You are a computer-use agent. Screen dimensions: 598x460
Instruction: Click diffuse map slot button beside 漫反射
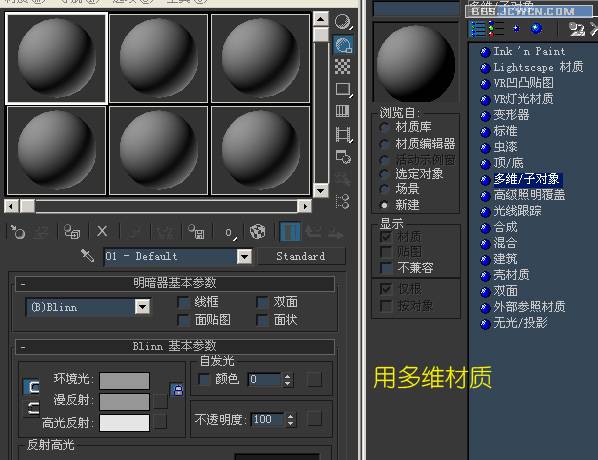coord(161,401)
